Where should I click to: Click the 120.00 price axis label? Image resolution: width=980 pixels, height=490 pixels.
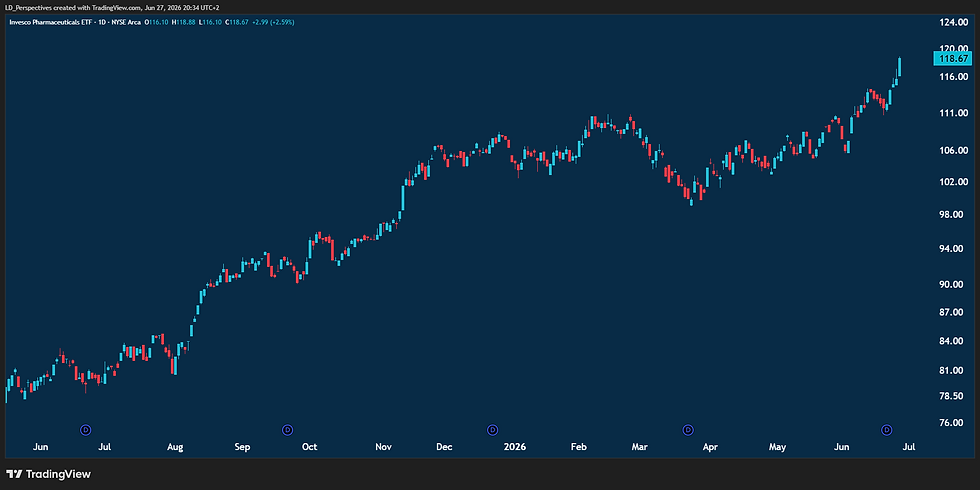[954, 49]
